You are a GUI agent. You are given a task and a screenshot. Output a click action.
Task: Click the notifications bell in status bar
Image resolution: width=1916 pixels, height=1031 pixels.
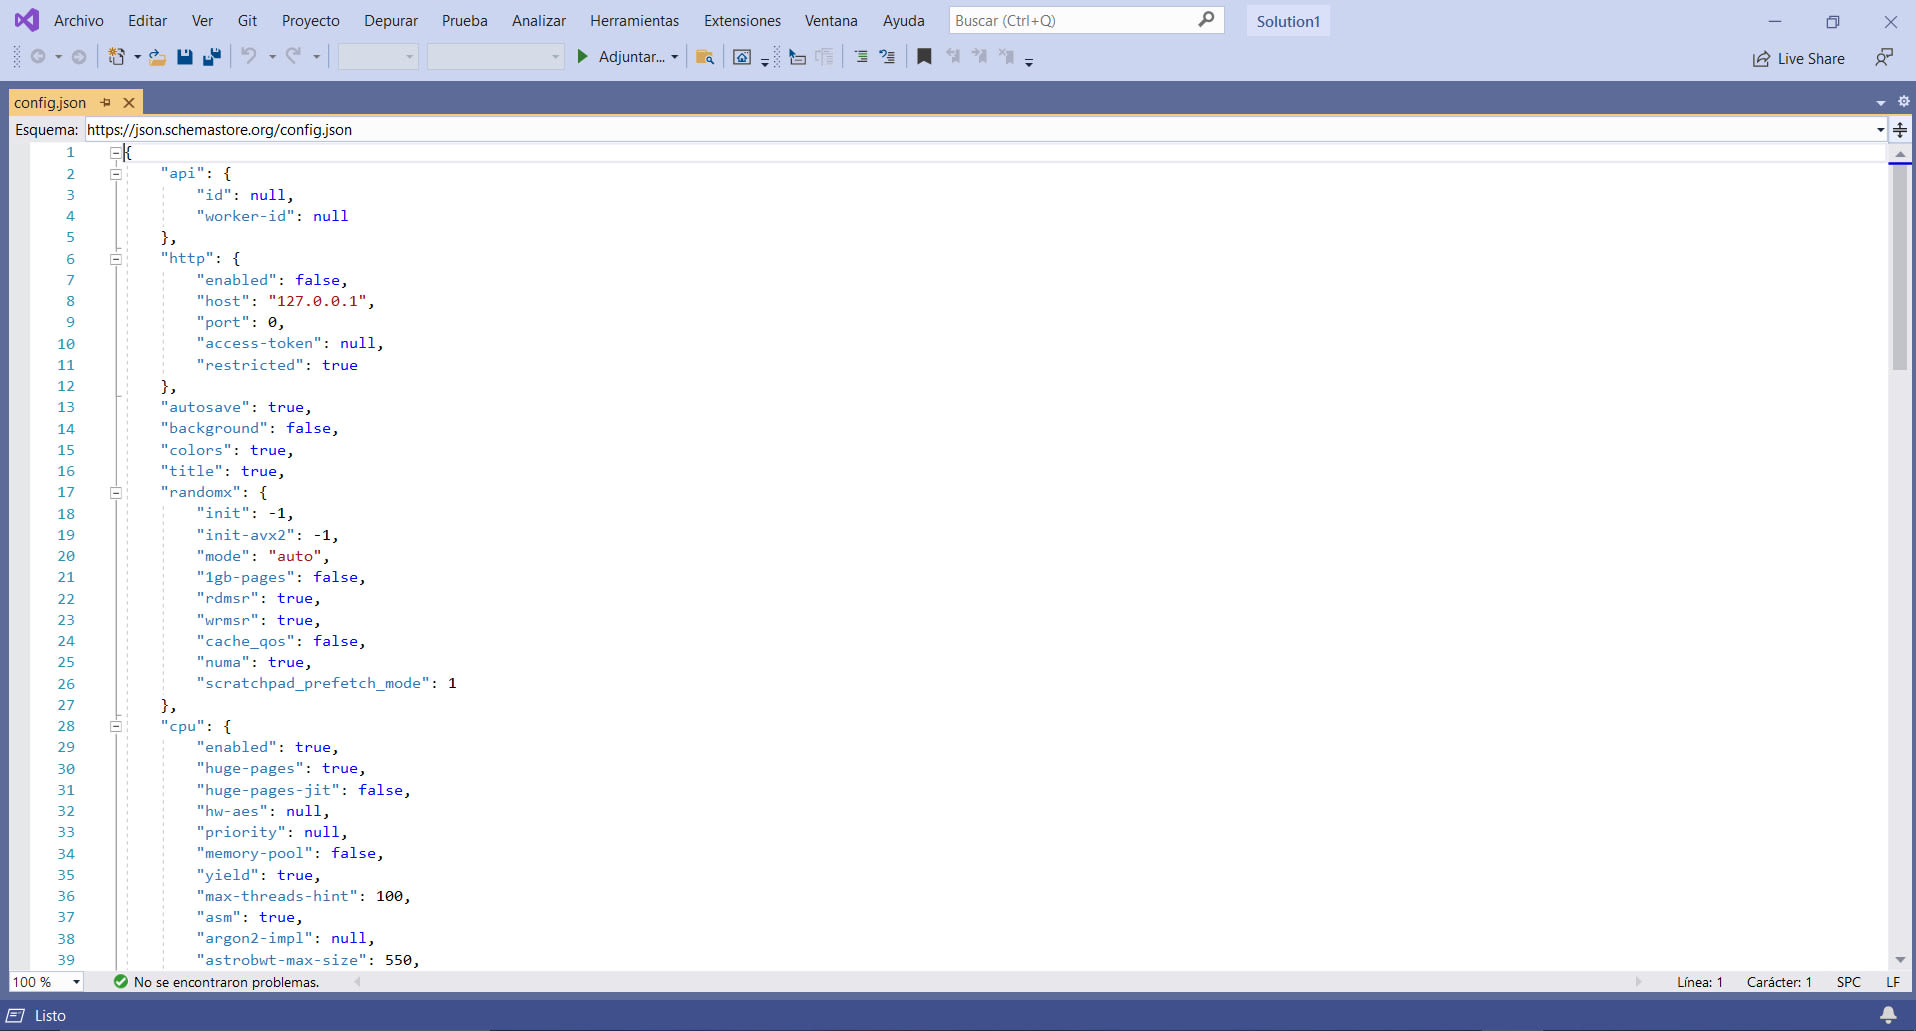1888,1015
